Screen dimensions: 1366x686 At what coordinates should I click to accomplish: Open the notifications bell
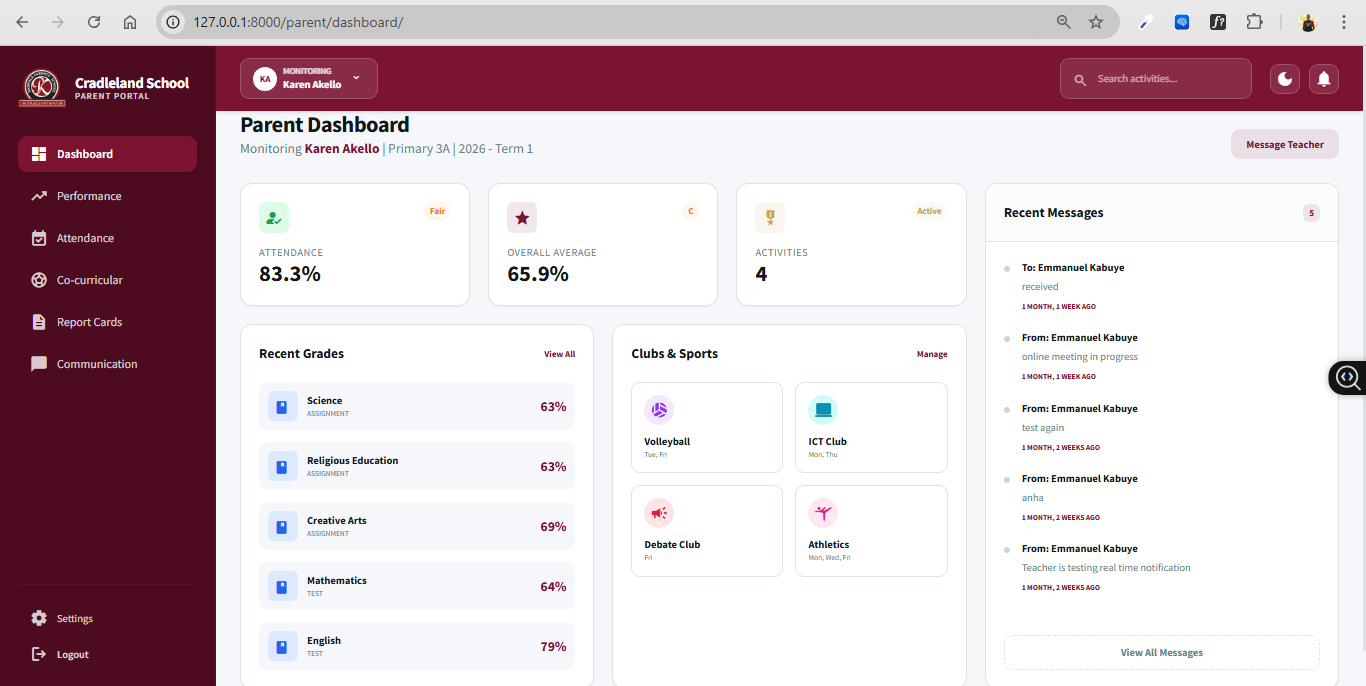(x=1323, y=78)
